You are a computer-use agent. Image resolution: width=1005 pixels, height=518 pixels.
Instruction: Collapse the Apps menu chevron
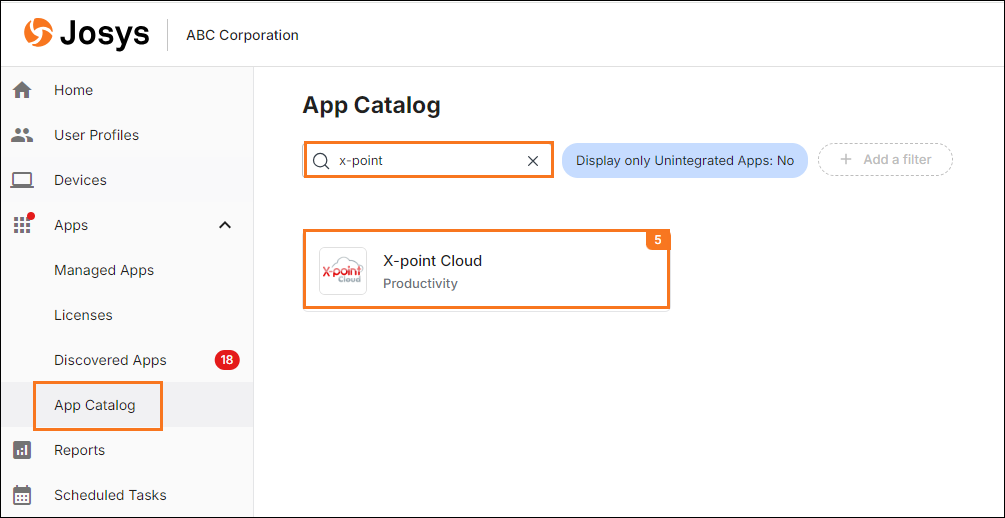(x=225, y=225)
